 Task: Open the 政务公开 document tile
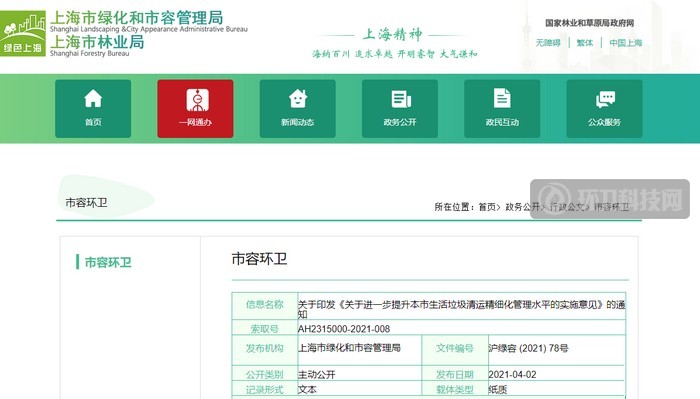400,108
